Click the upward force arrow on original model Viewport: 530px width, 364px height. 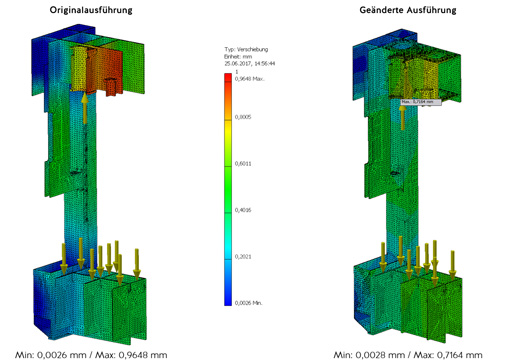(x=85, y=108)
